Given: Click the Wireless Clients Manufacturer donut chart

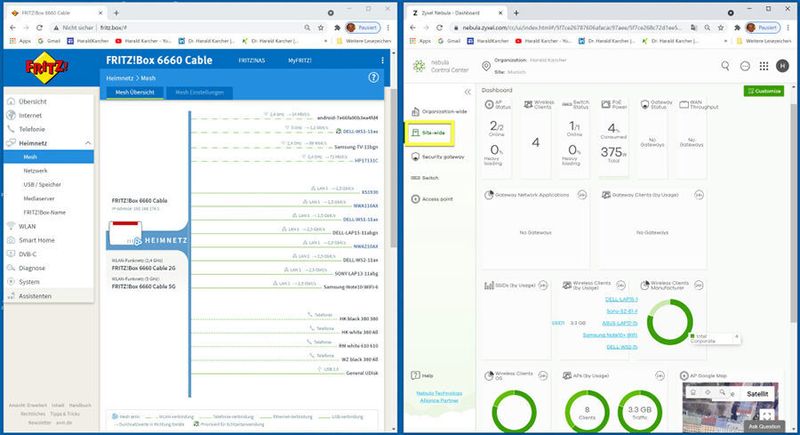Looking at the screenshot, I should pyautogui.click(x=669, y=322).
